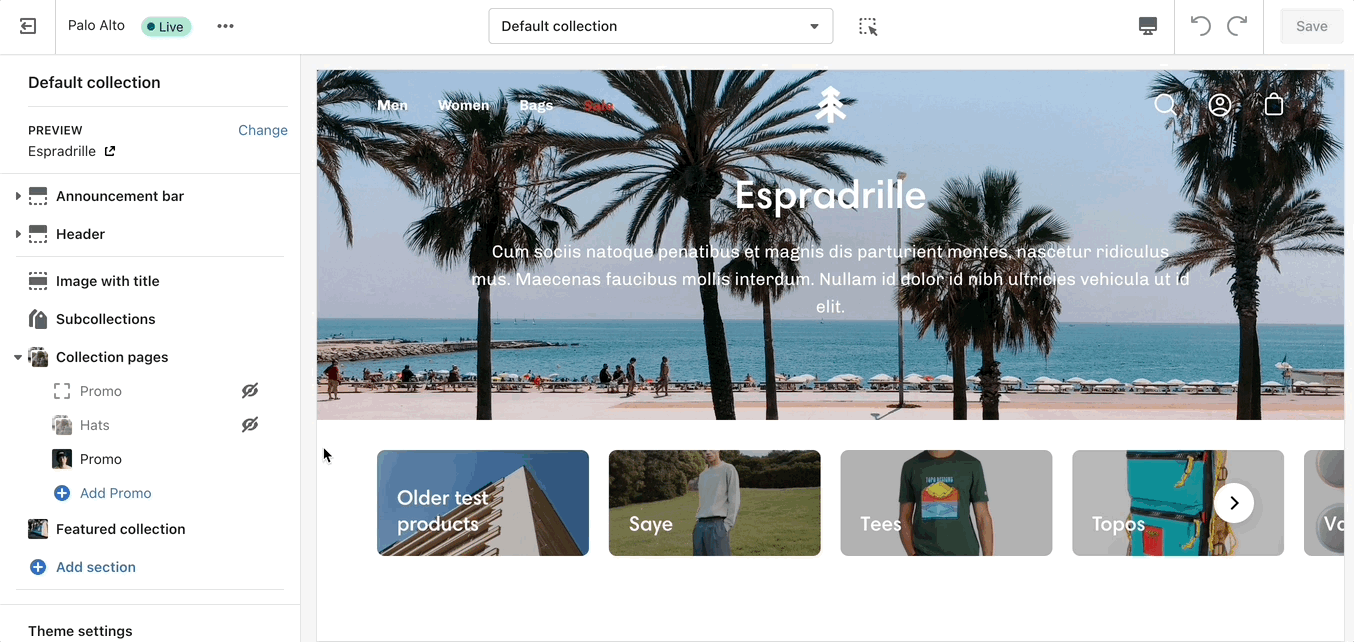Select the Women menu item in preview
Screen dimensions: 1354x642
pyautogui.click(x=463, y=105)
